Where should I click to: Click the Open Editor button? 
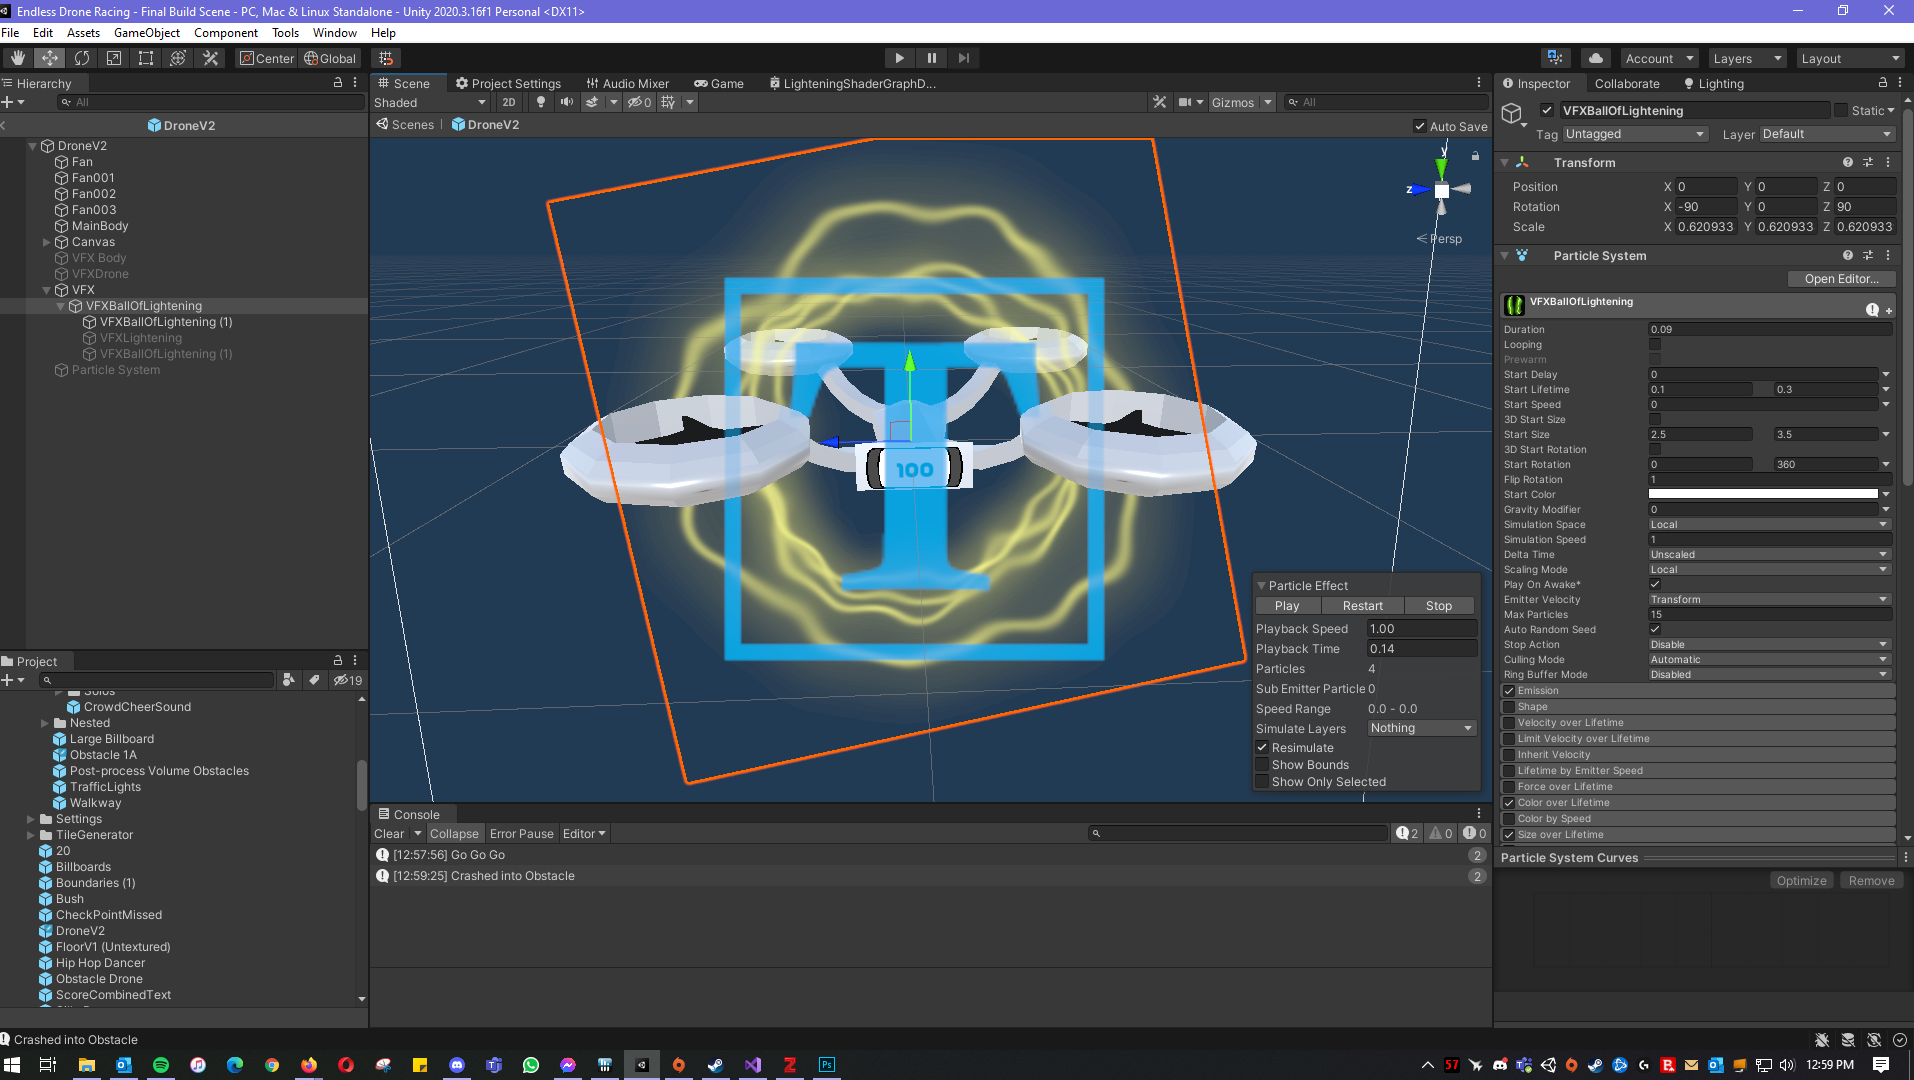[1840, 279]
